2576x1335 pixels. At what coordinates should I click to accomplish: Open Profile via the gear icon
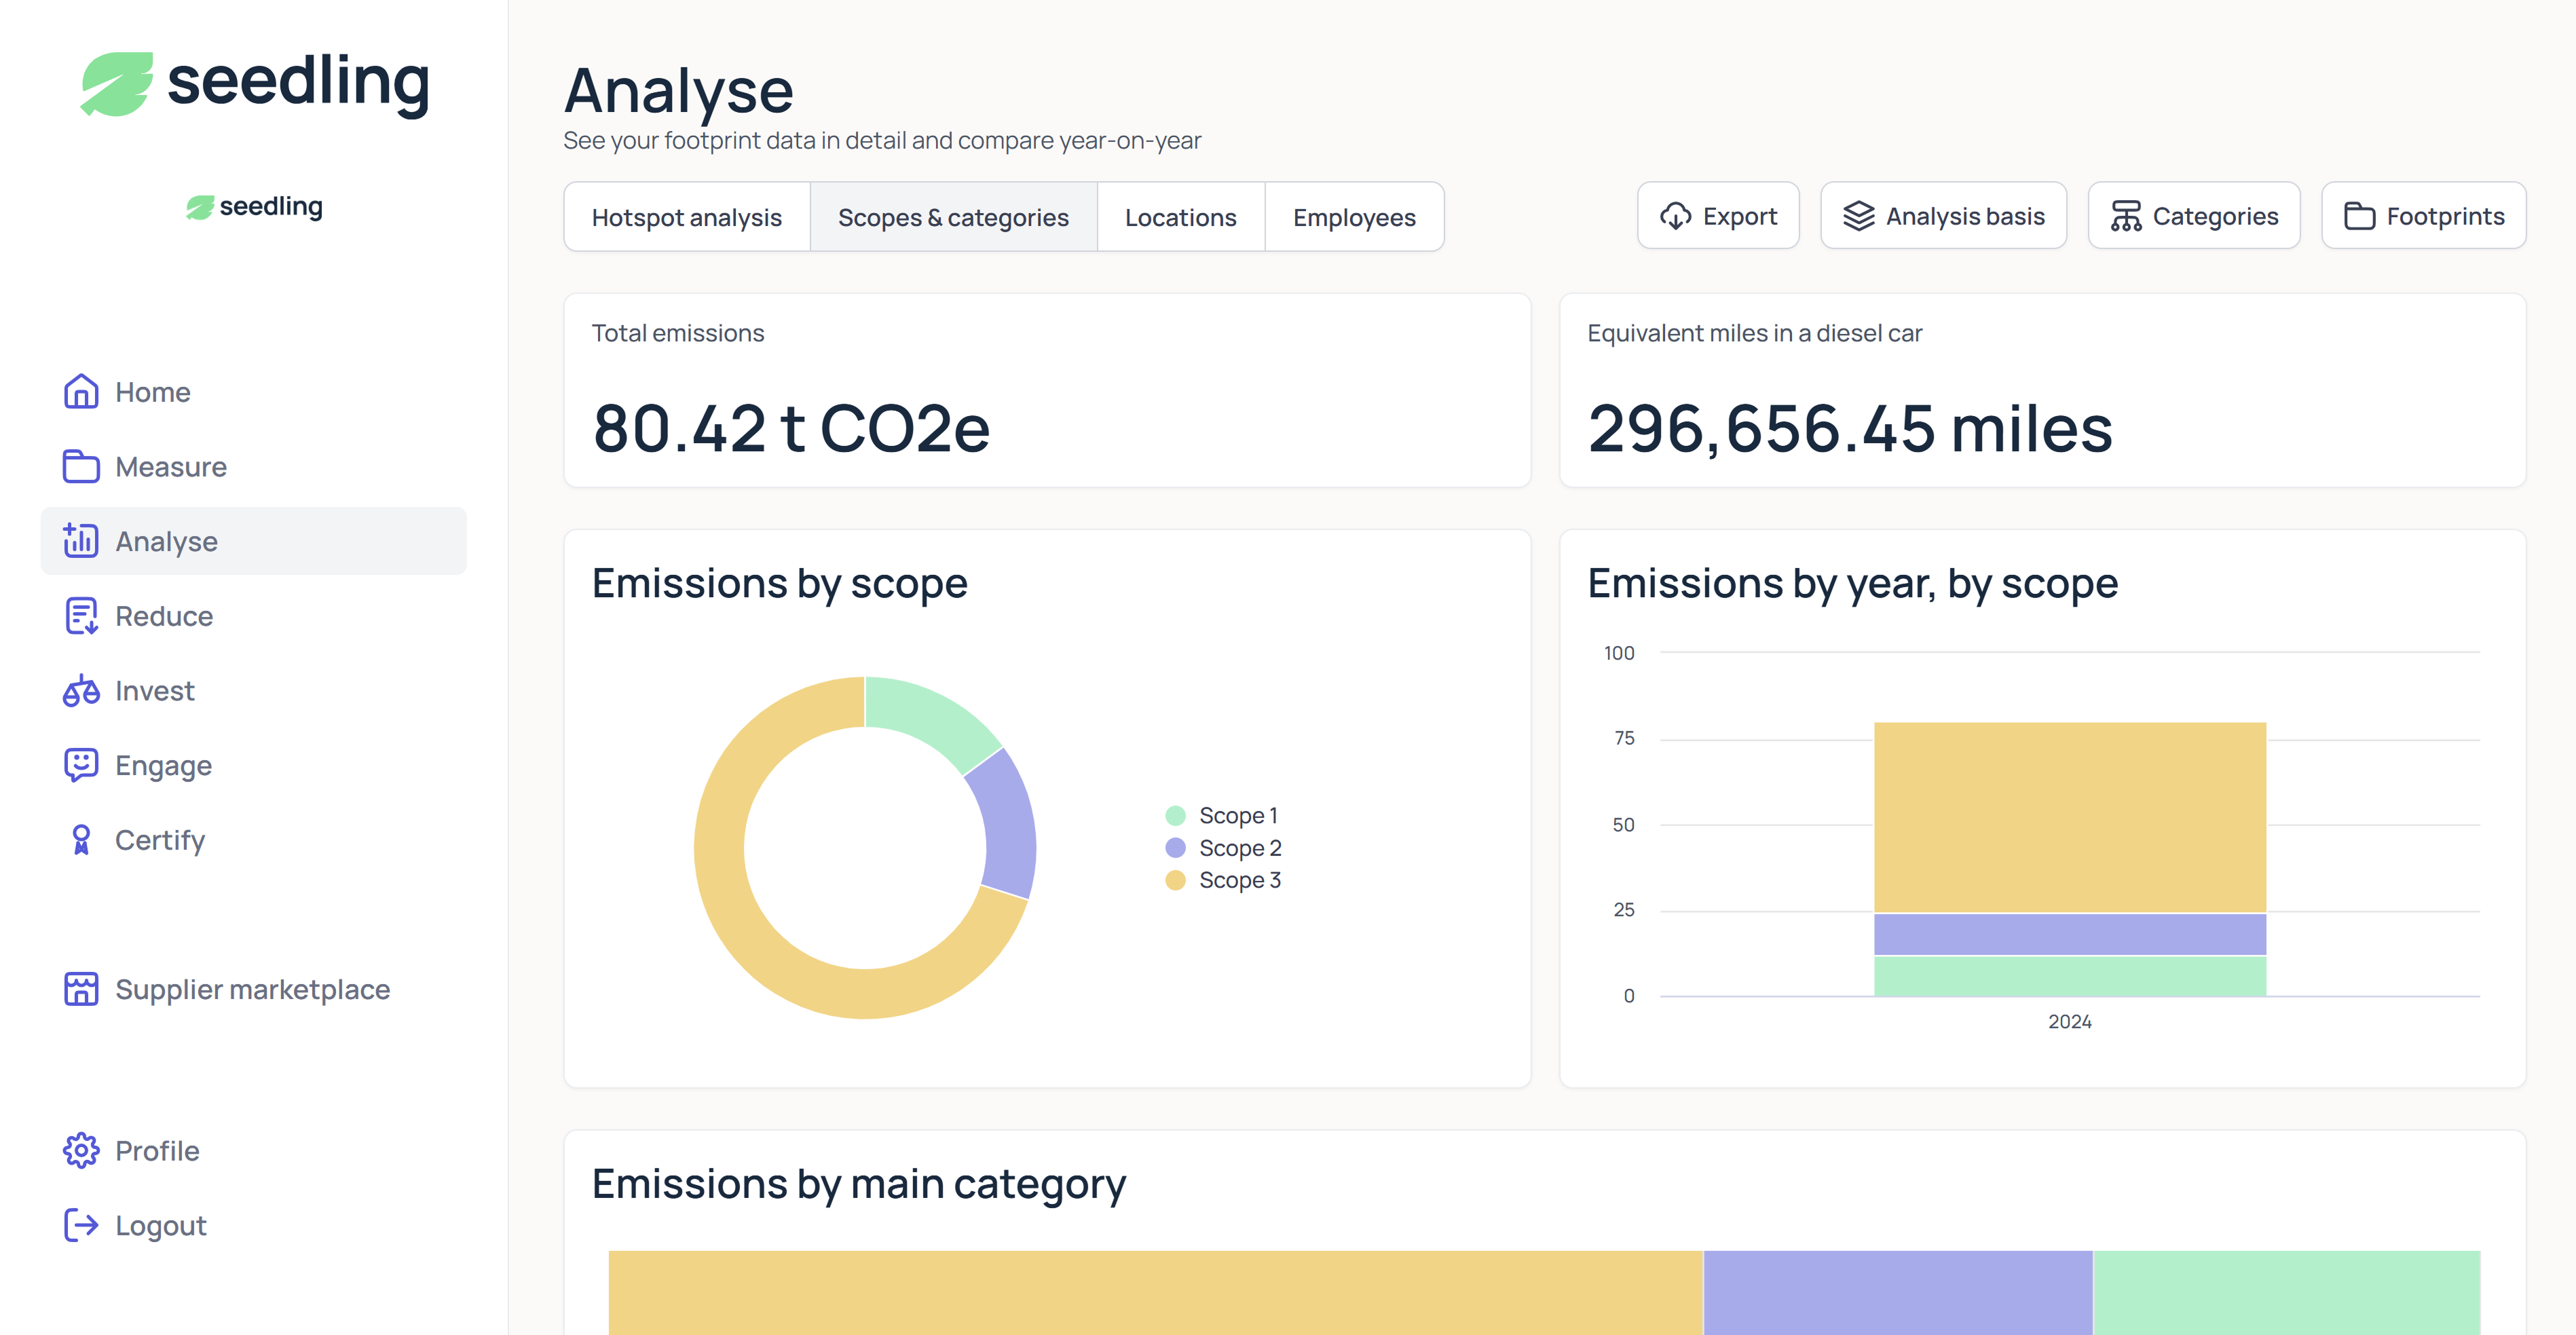tap(81, 1151)
